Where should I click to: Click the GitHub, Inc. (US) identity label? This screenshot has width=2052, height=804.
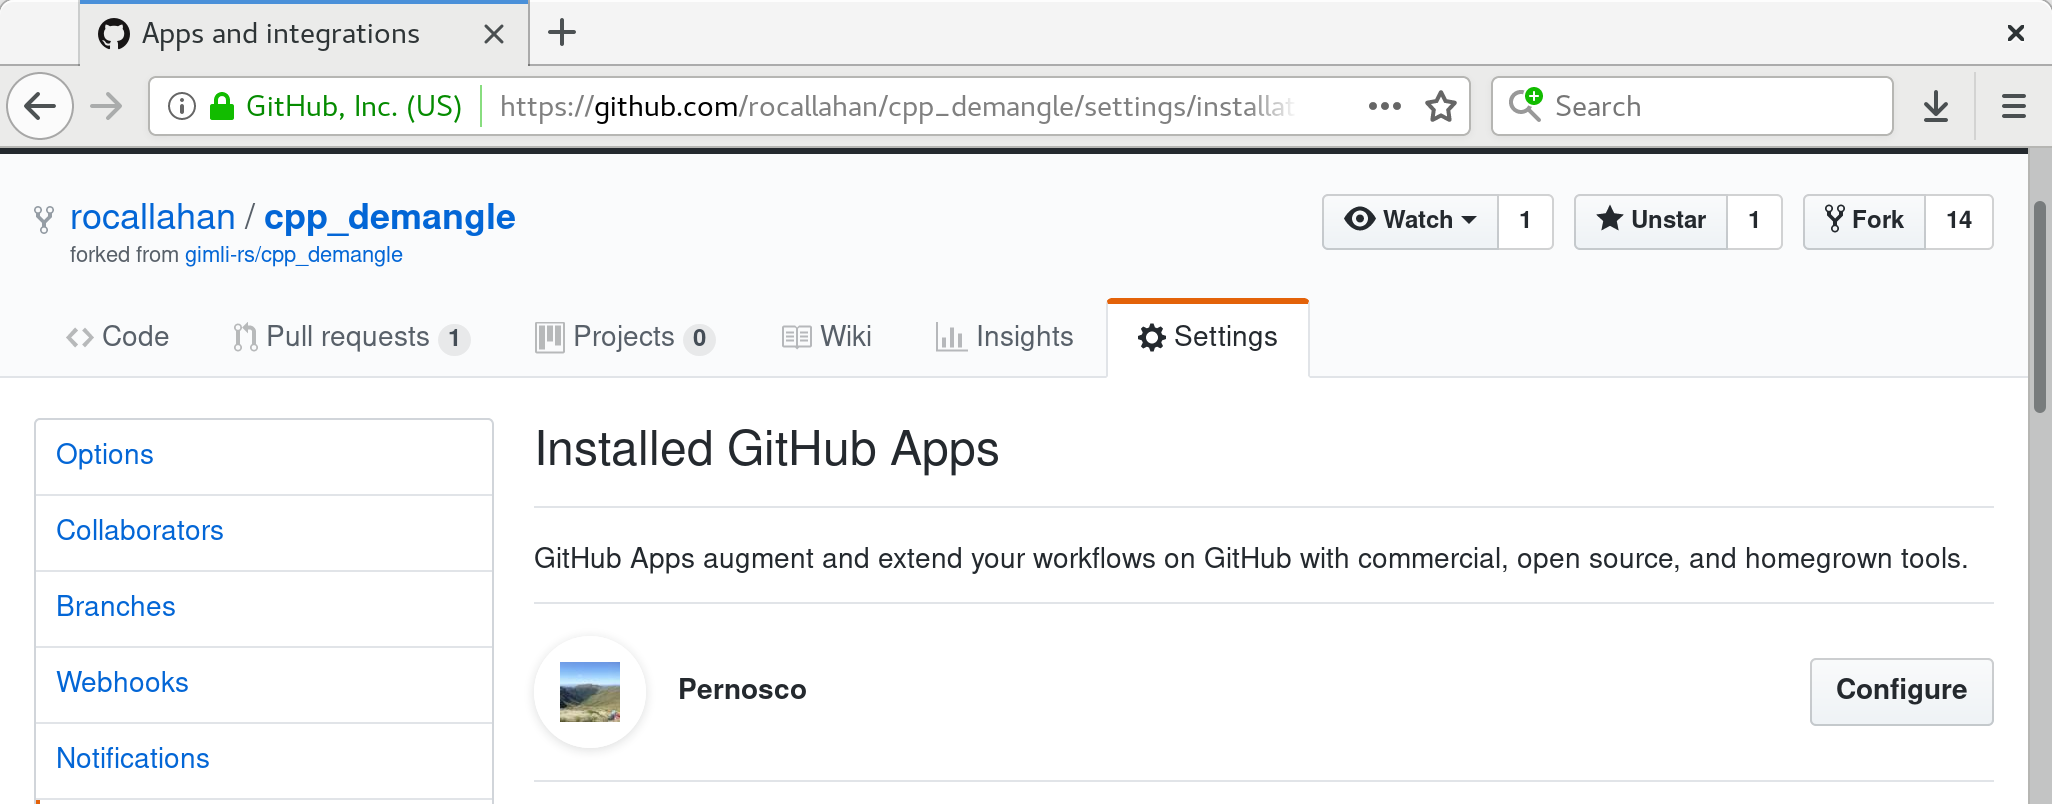point(354,106)
